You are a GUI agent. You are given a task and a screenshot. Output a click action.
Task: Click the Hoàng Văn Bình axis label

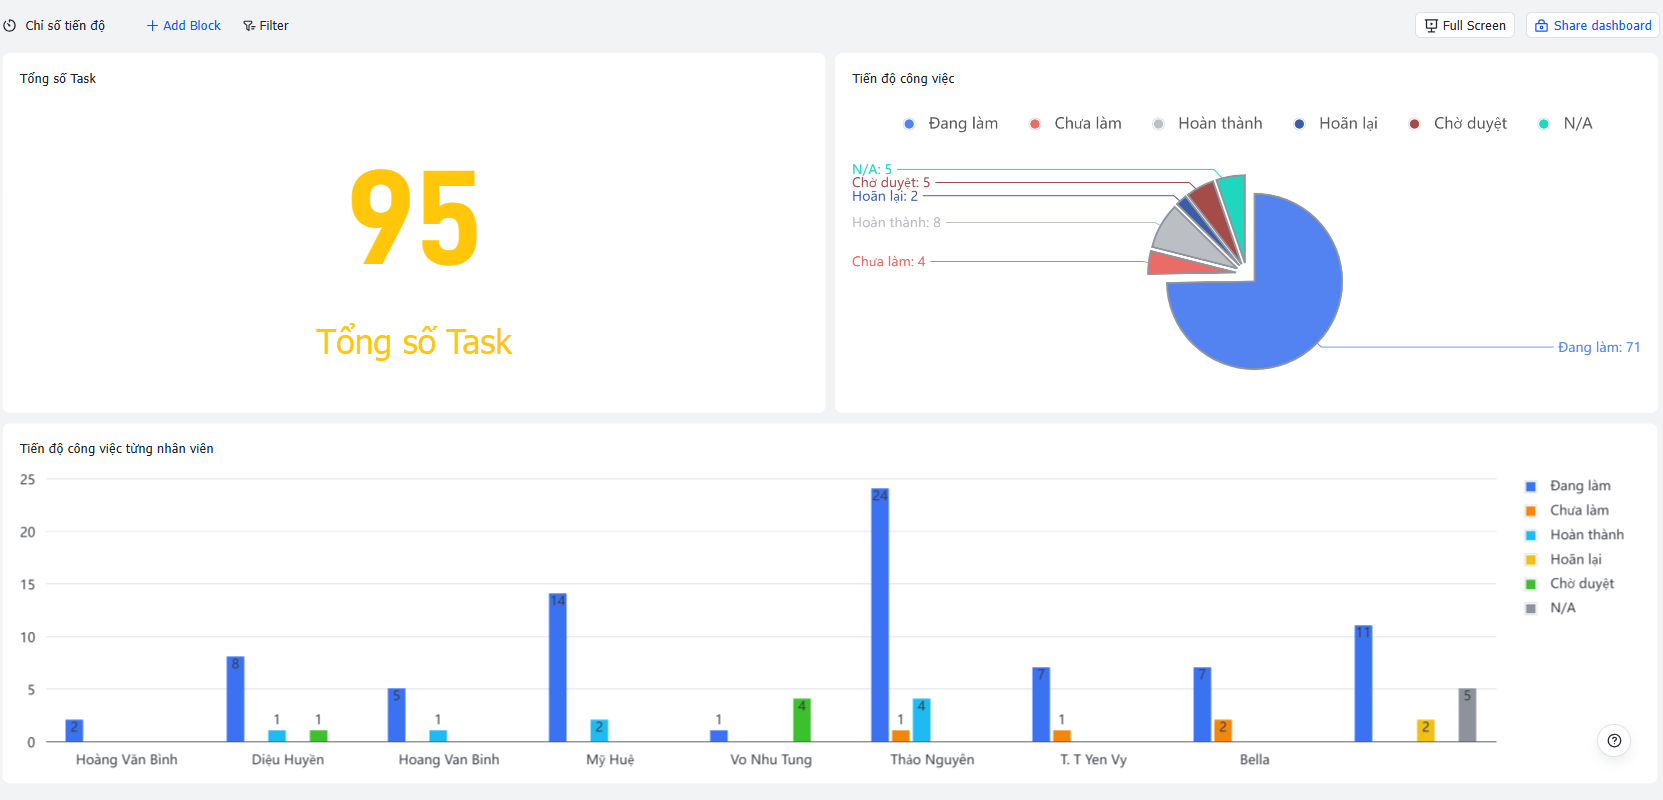point(126,760)
